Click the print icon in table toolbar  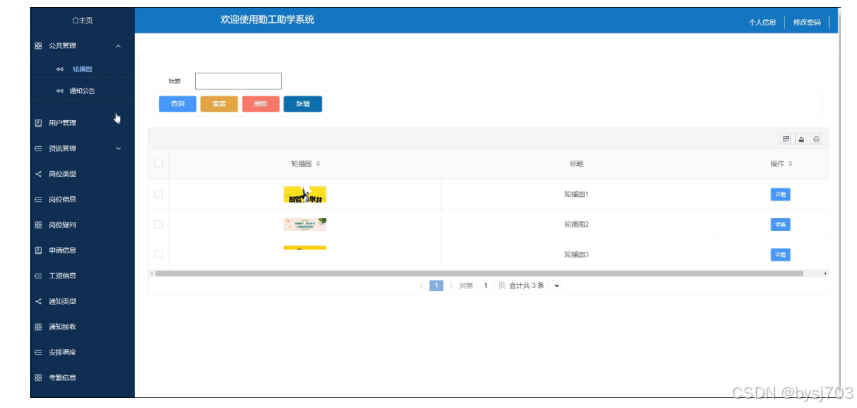tap(816, 139)
